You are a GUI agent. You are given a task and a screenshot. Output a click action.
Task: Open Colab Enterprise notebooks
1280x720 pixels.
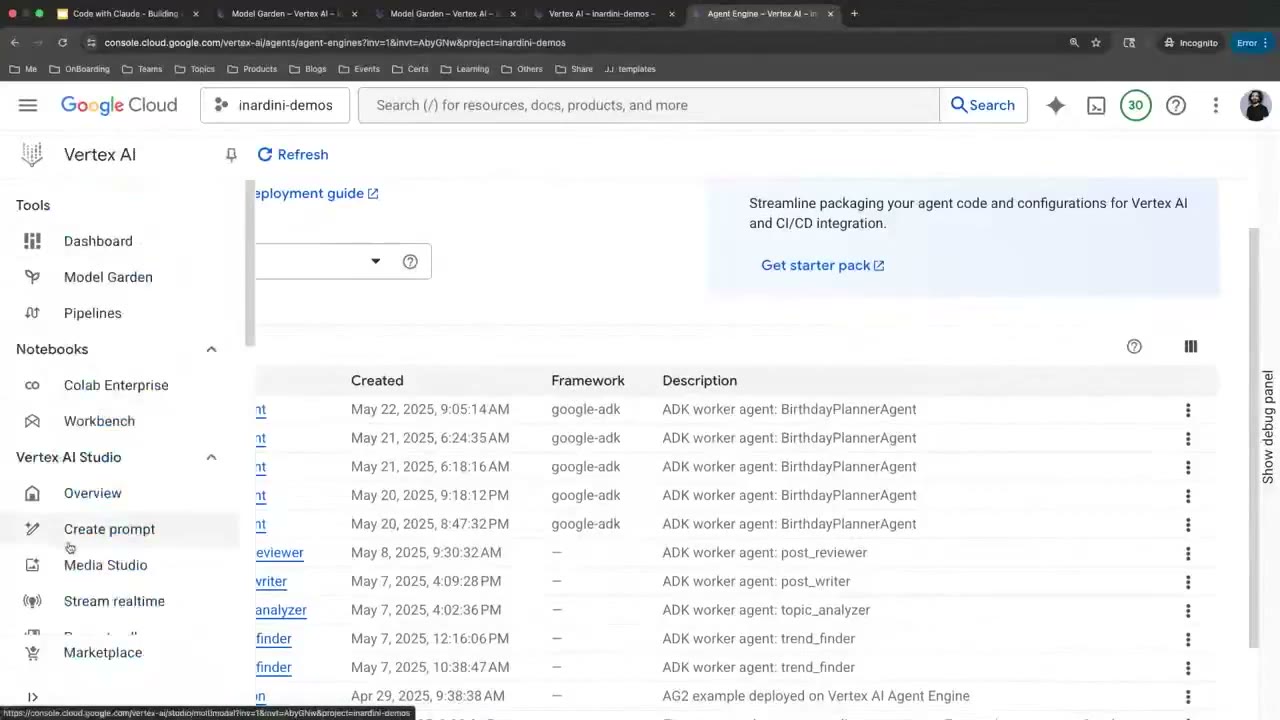click(x=116, y=385)
